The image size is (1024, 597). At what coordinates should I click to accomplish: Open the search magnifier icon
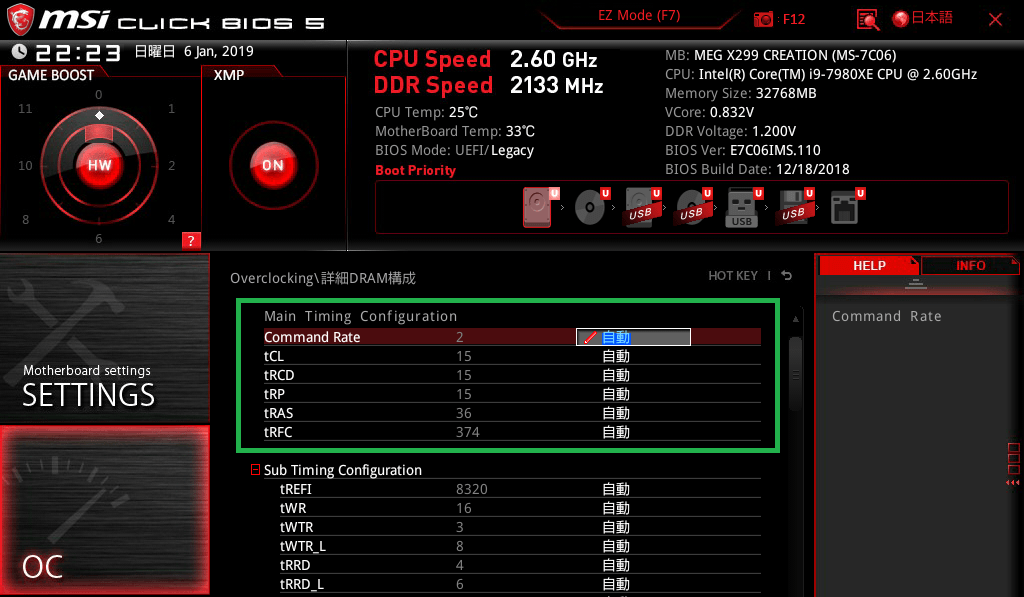point(867,19)
